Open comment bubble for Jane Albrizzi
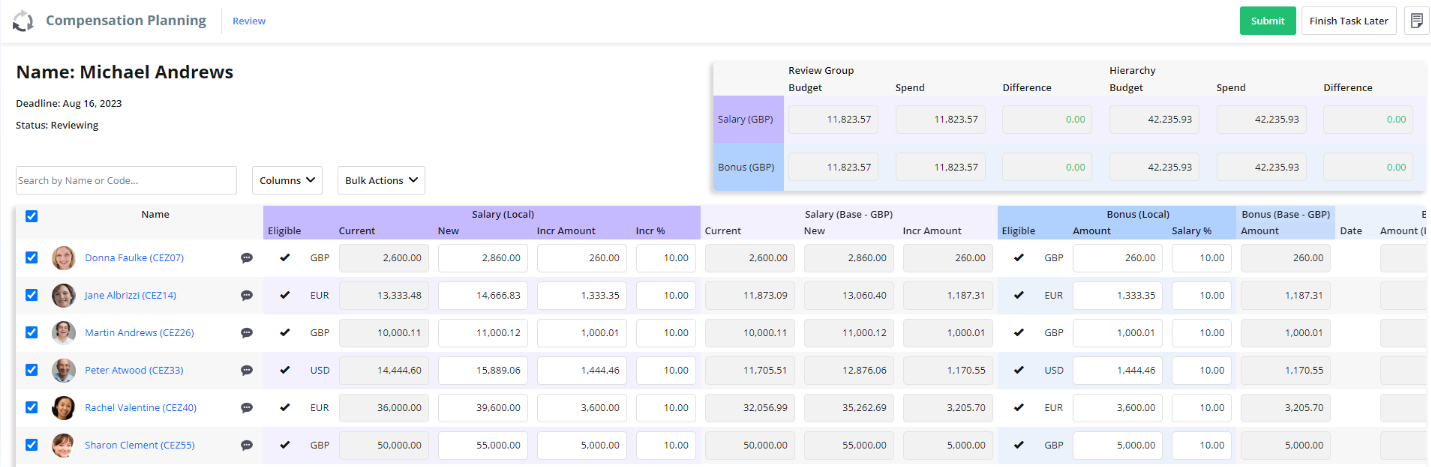The width and height of the screenshot is (1431, 467). [247, 295]
